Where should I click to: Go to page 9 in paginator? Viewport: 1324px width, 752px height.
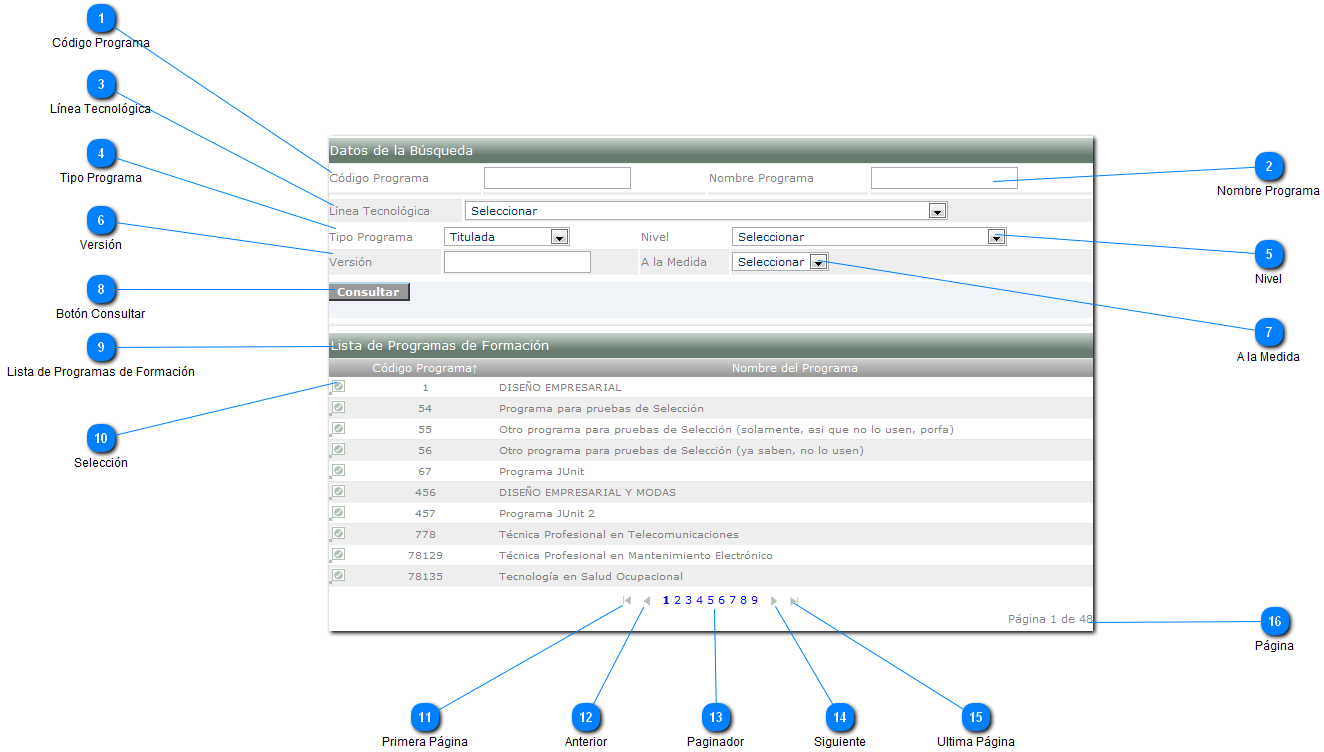pyautogui.click(x=754, y=600)
